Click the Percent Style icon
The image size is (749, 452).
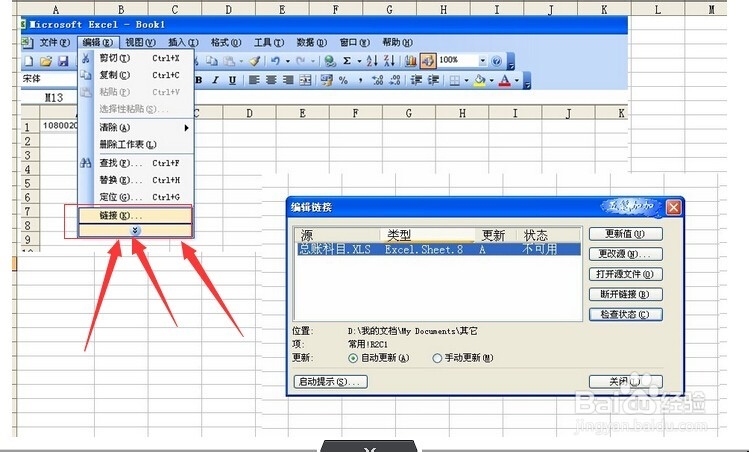click(x=343, y=80)
